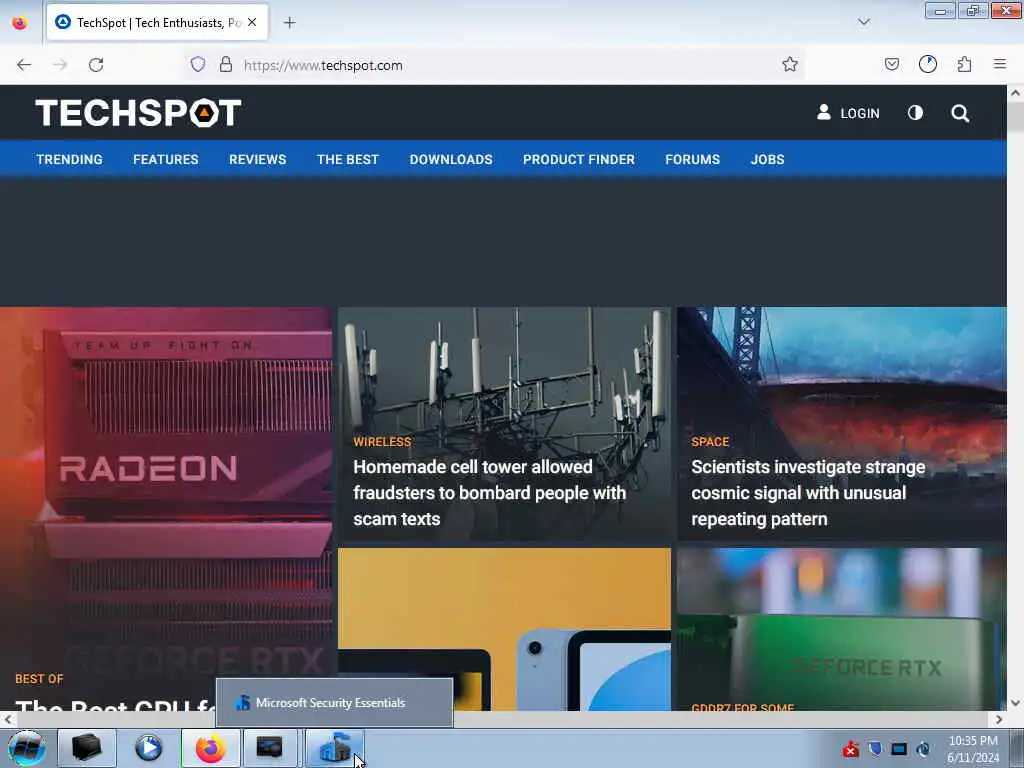The image size is (1024, 768).
Task: Click the shield tray icon
Action: pyautogui.click(x=875, y=748)
